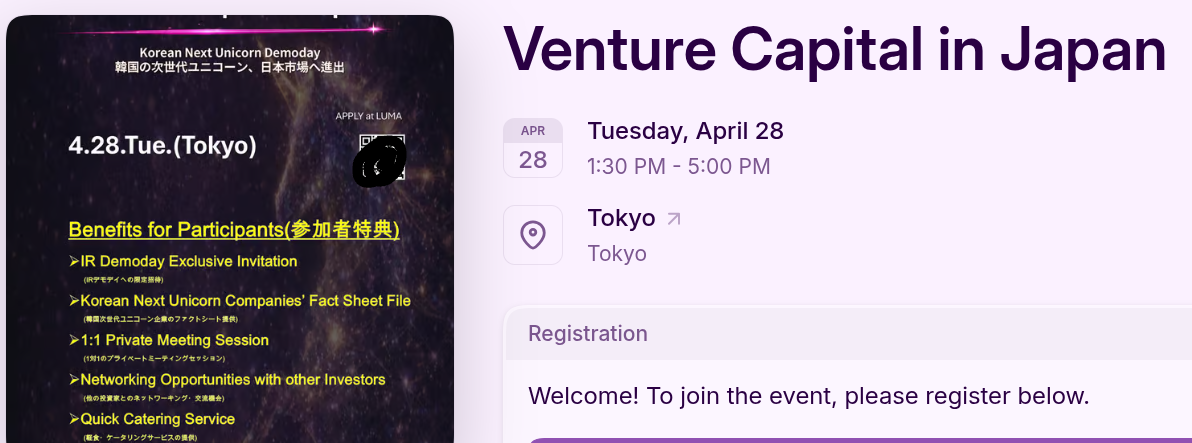Click the '1:30 PM - 5:00 PM' time
1192x443 pixels.
coord(678,166)
